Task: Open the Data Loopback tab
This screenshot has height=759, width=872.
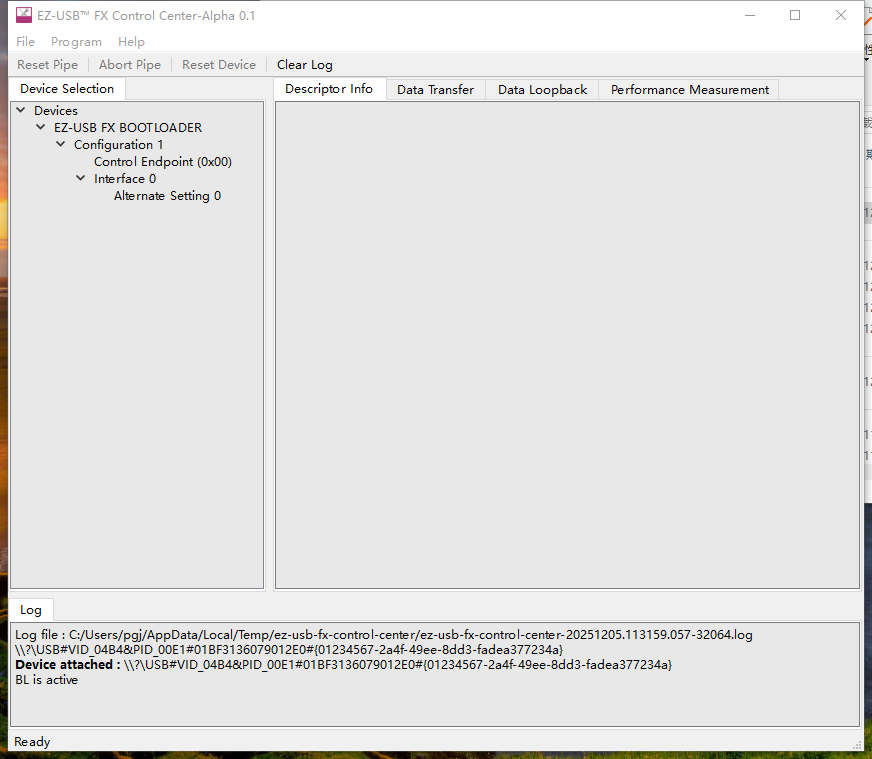Action: click(x=542, y=90)
